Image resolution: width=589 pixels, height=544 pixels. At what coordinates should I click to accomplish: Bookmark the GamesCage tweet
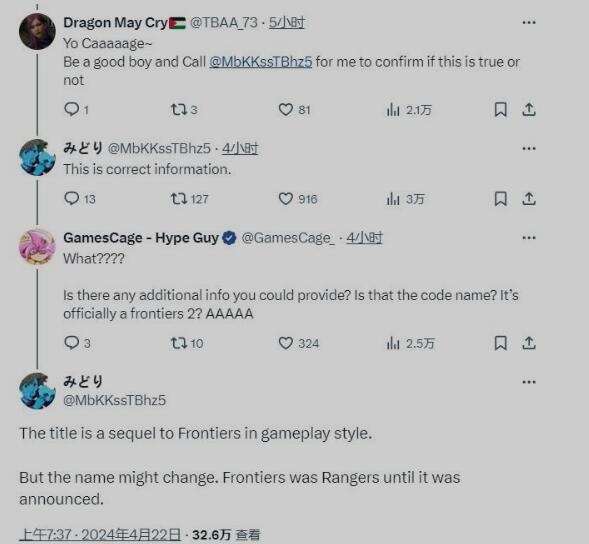[x=500, y=343]
